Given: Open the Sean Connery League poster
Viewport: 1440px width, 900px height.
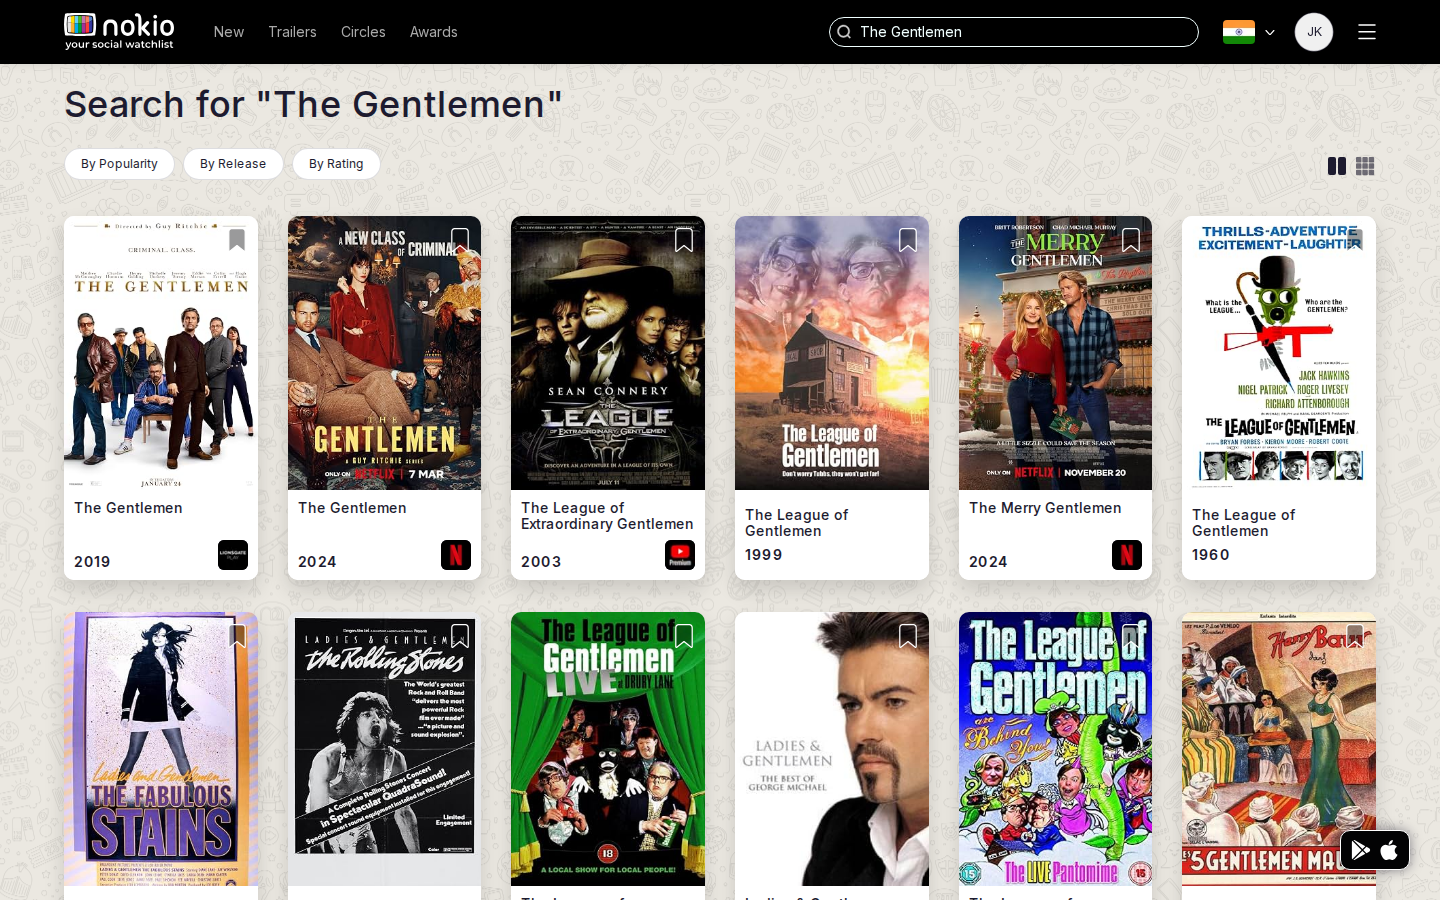Looking at the screenshot, I should click(x=608, y=353).
